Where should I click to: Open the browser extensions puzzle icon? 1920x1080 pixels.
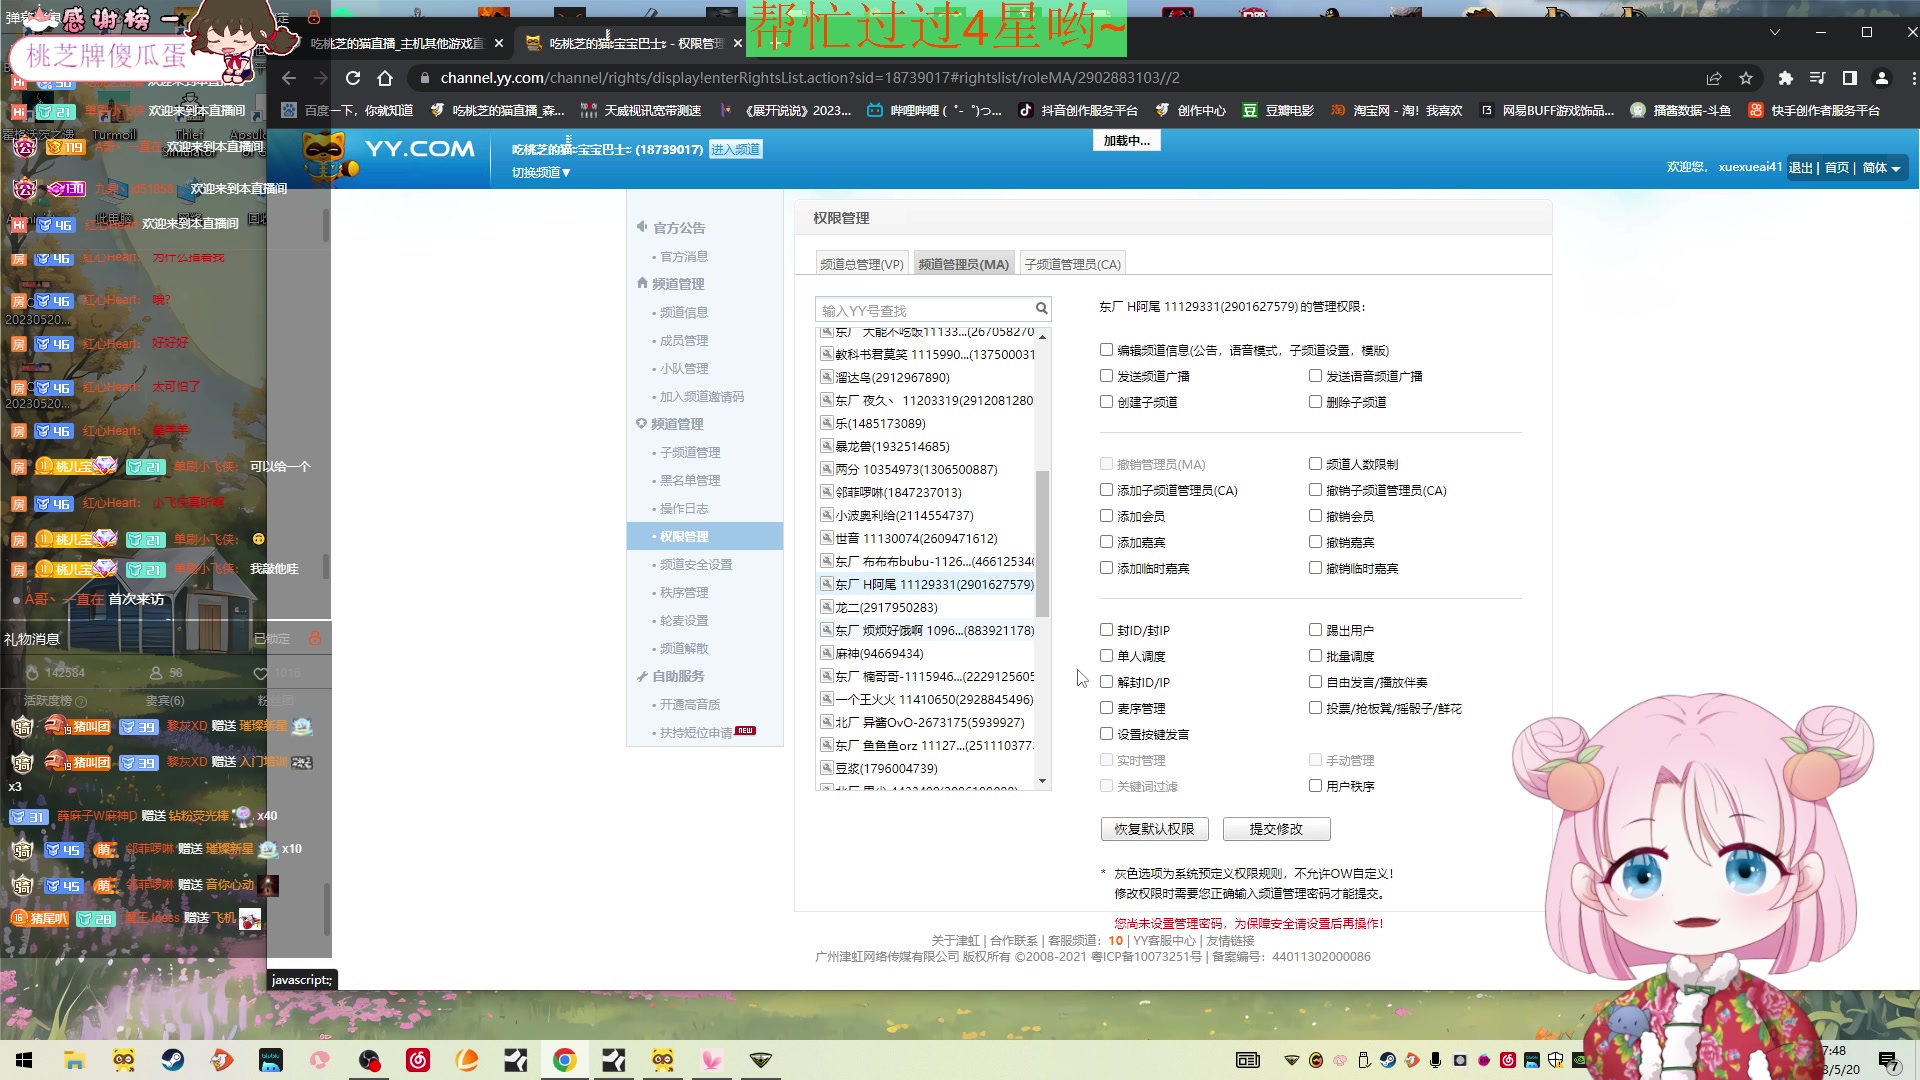[1785, 78]
